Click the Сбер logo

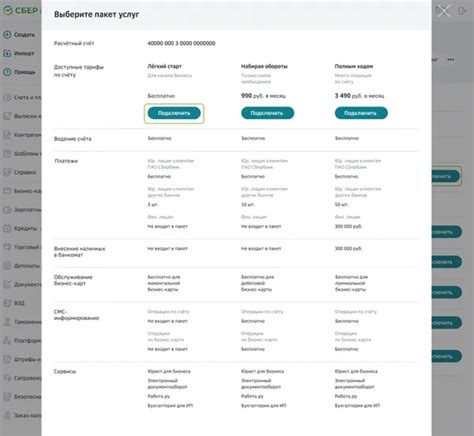point(20,10)
